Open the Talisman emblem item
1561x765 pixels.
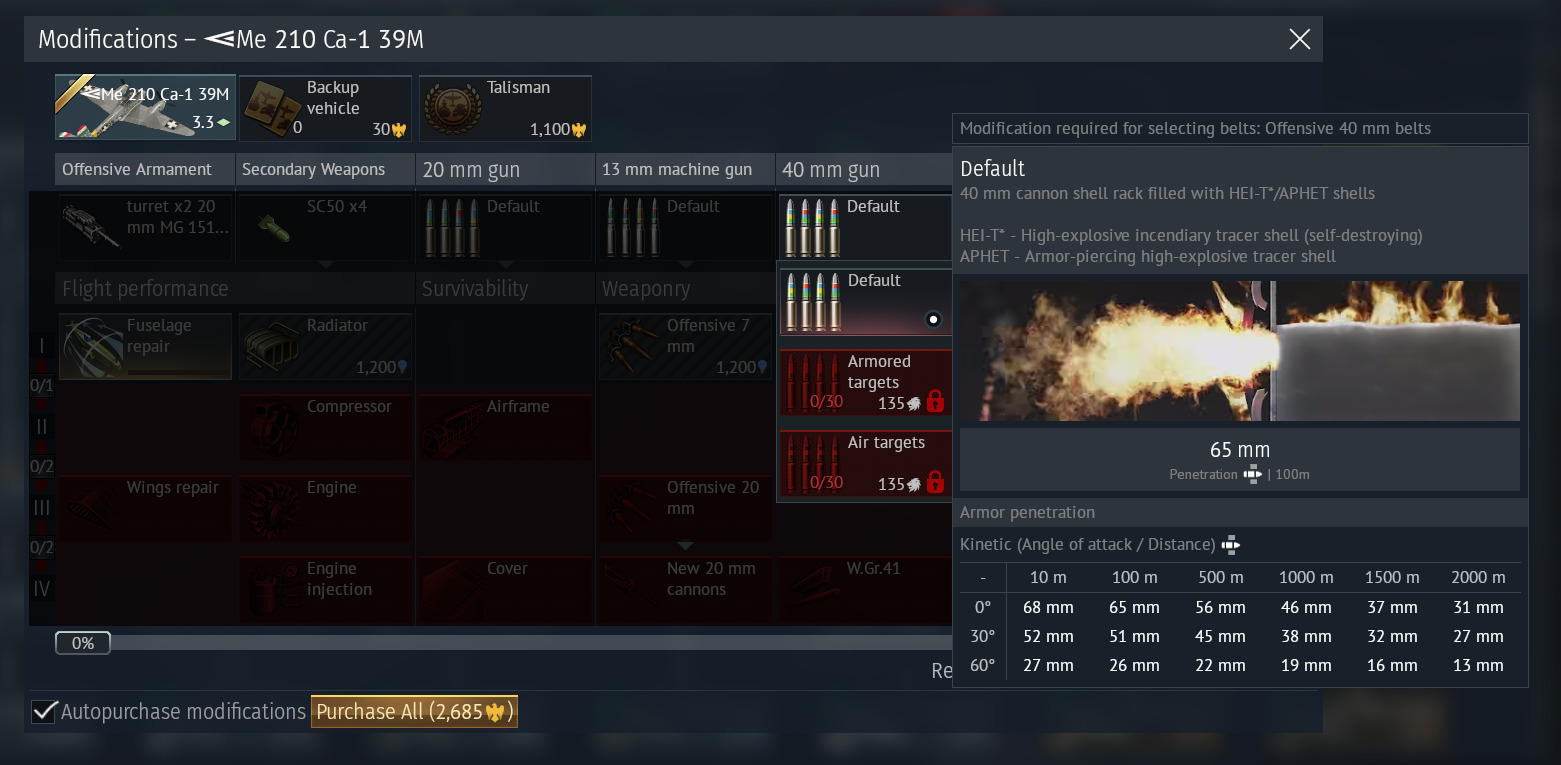pos(453,107)
